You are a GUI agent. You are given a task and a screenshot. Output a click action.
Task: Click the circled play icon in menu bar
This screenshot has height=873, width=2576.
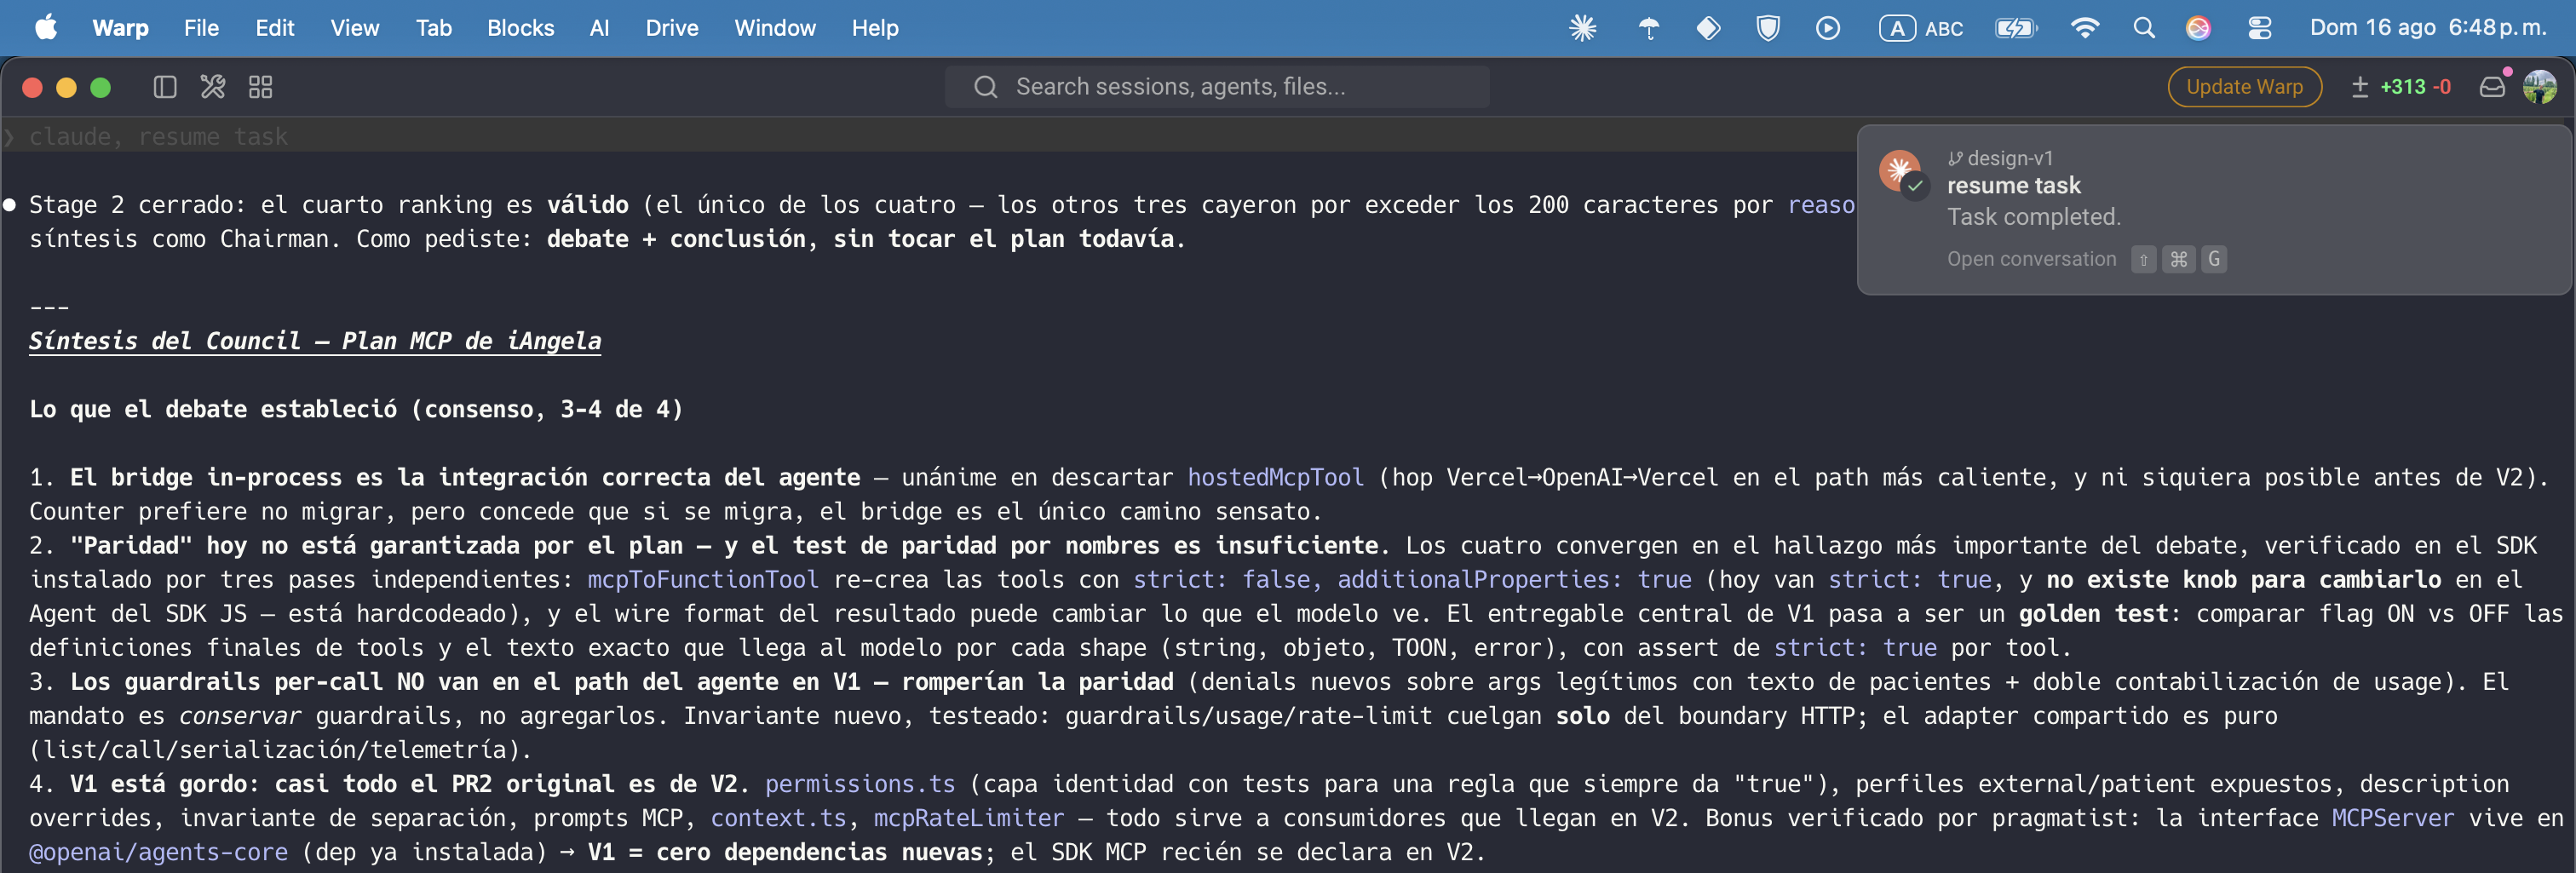1827,28
